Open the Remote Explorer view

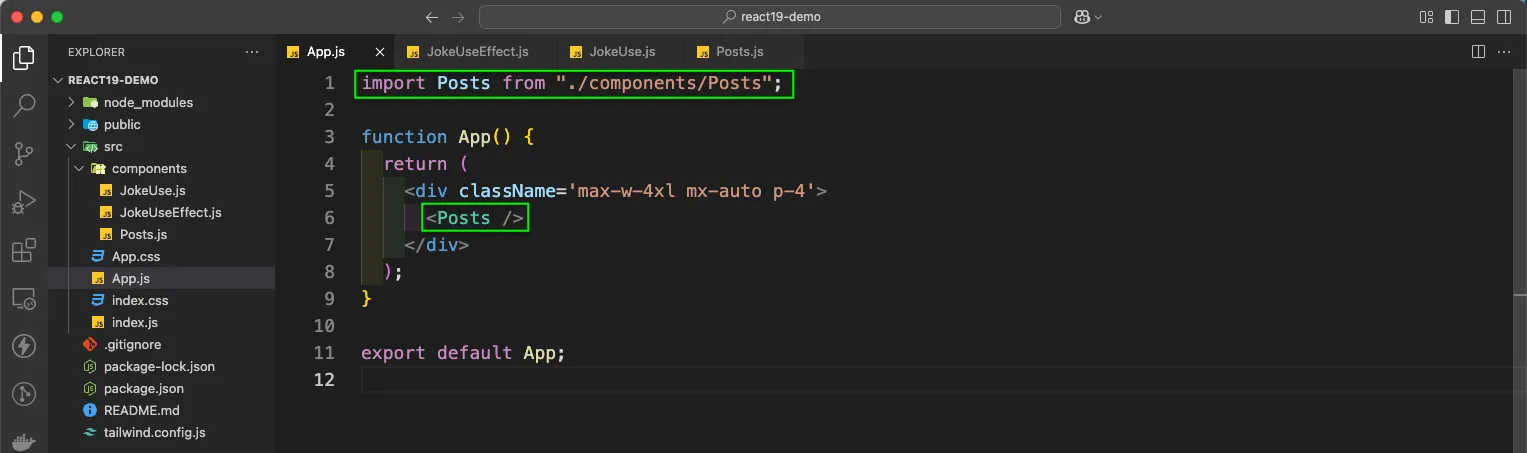(23, 298)
